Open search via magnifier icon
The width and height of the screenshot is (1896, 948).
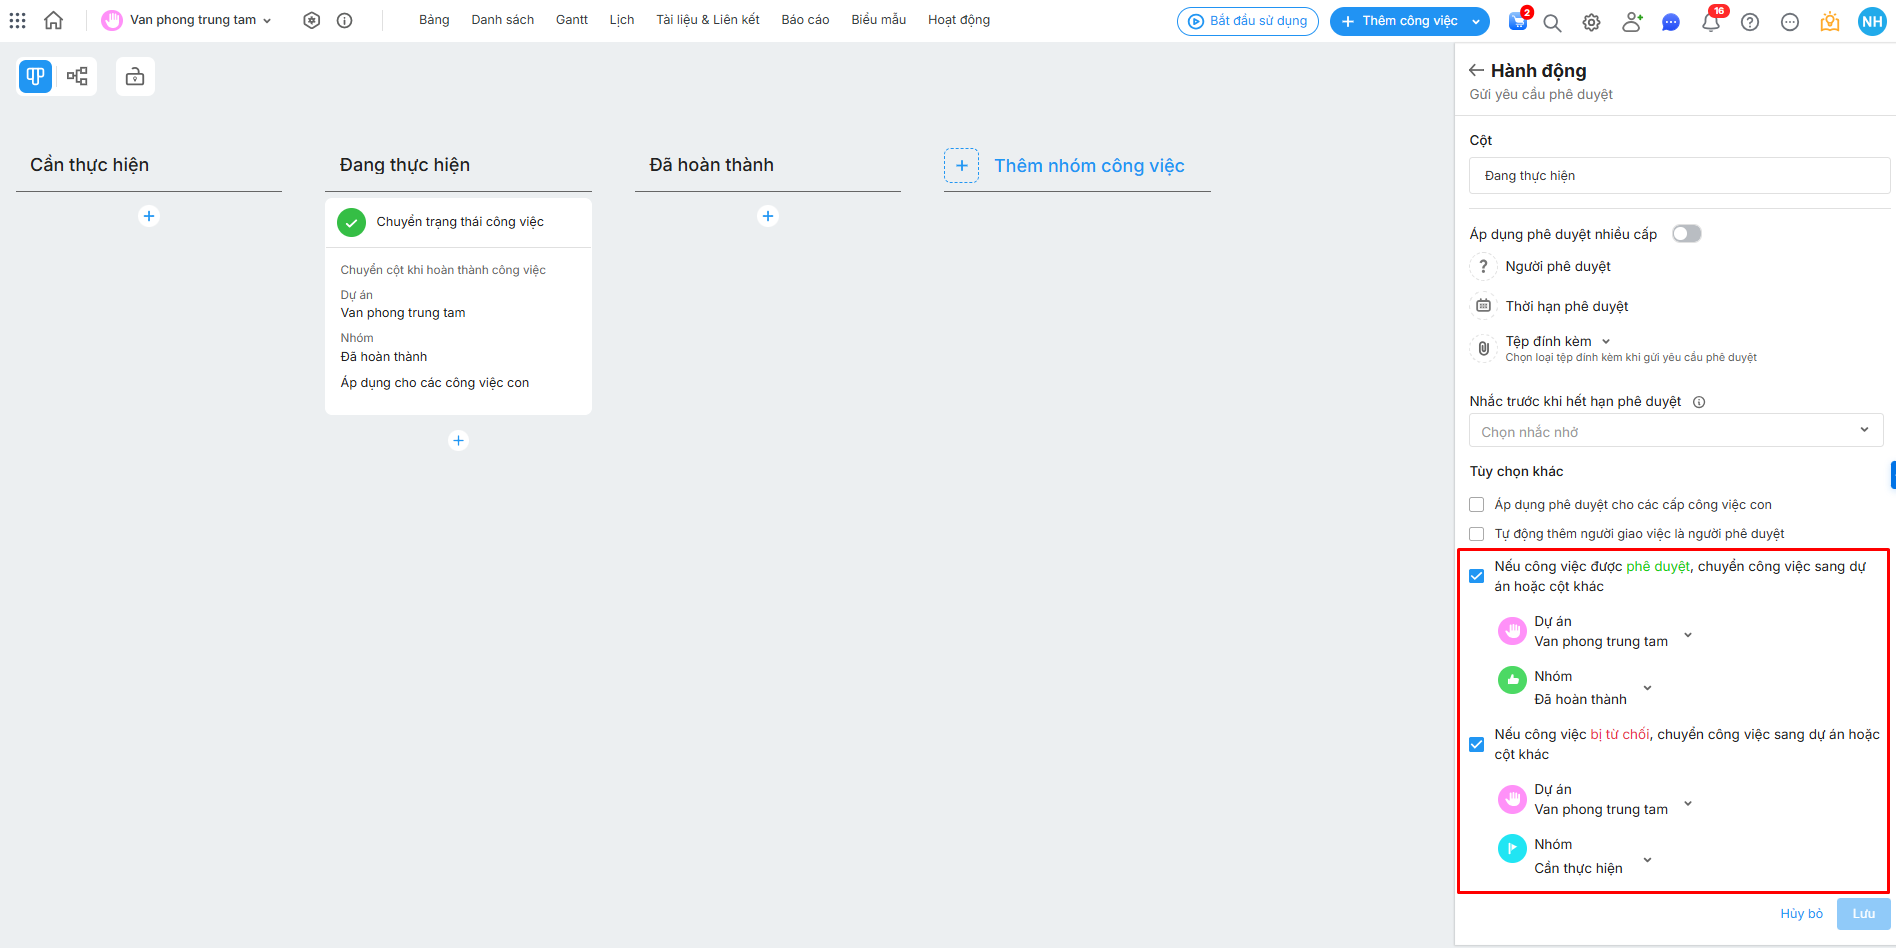click(1552, 22)
